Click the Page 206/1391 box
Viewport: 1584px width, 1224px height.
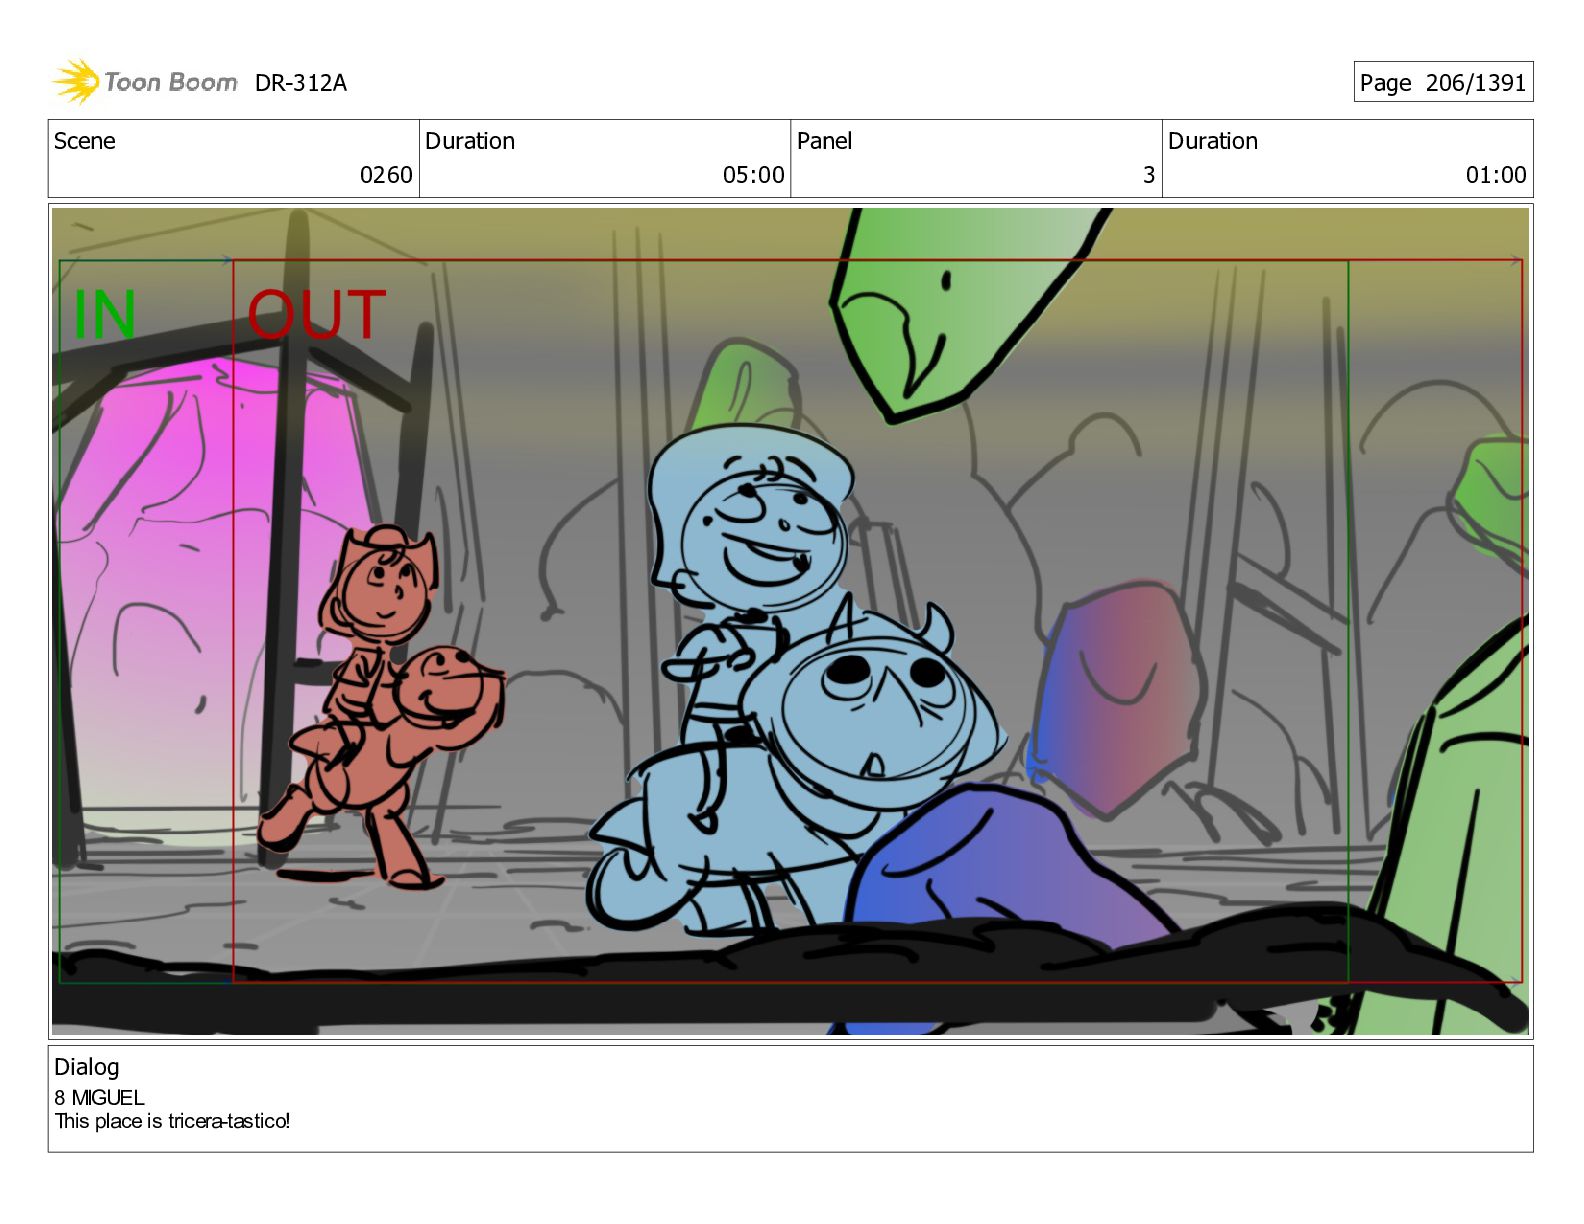click(x=1443, y=82)
